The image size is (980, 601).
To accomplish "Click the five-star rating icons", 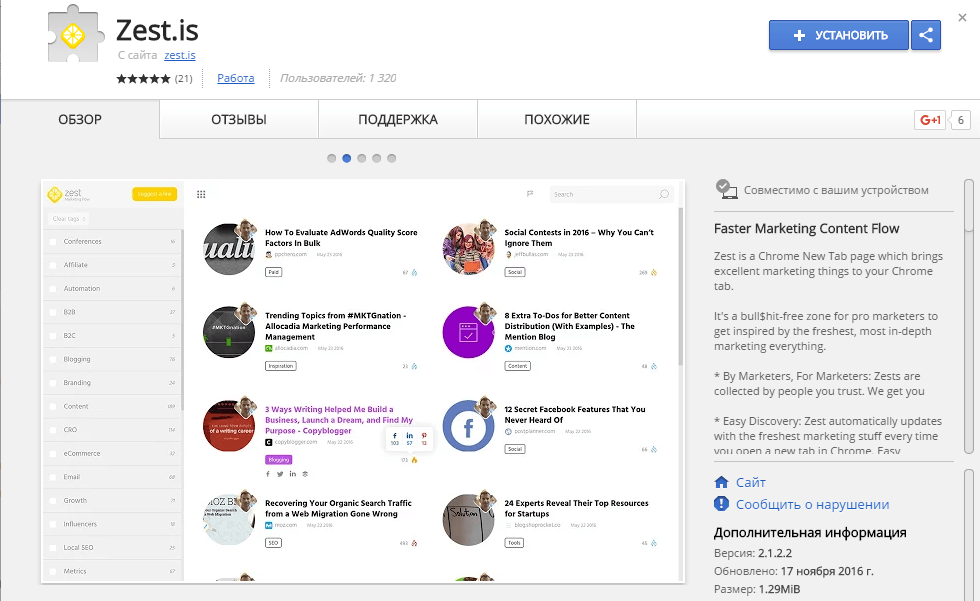I will (143, 78).
